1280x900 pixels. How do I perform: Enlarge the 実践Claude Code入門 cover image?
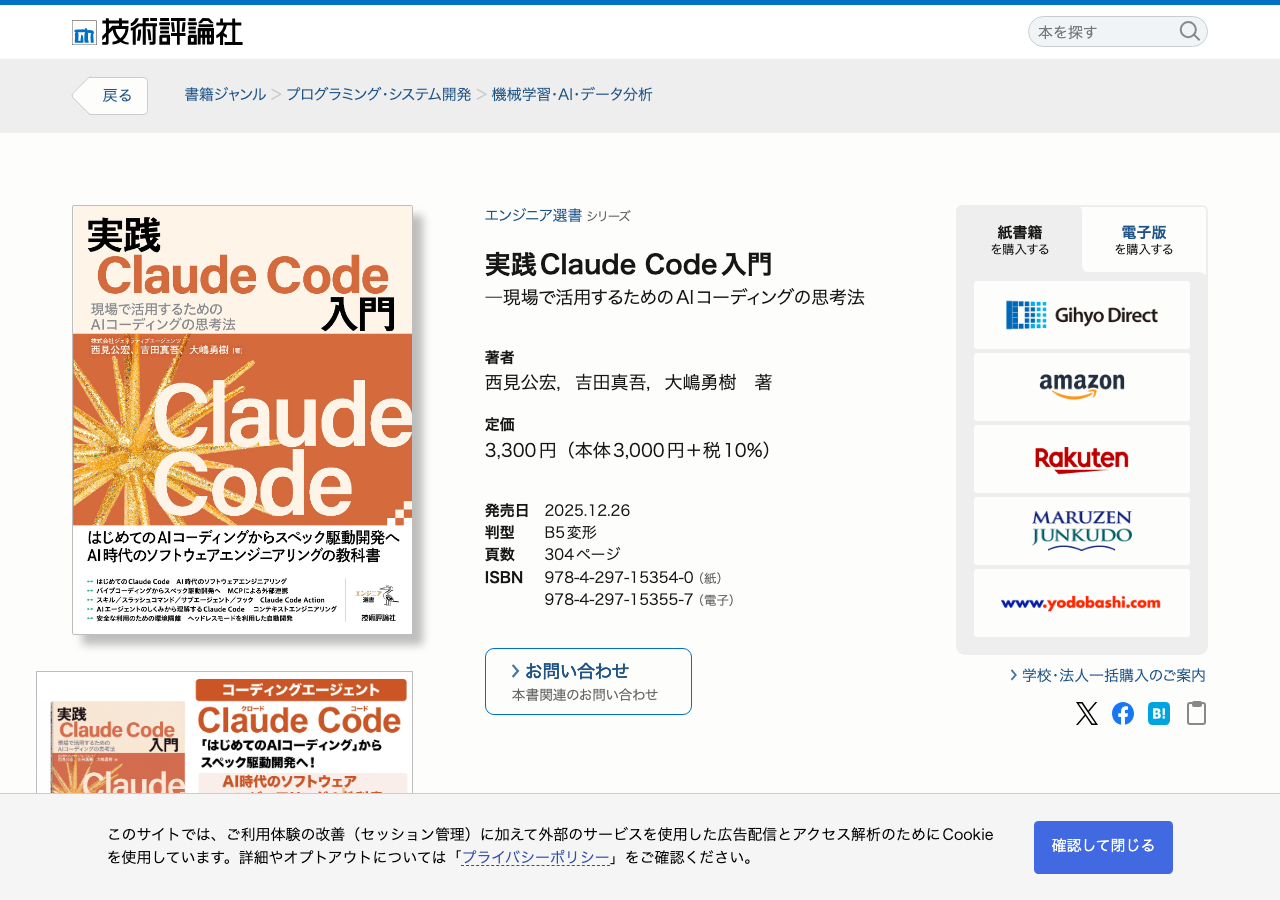pyautogui.click(x=243, y=420)
